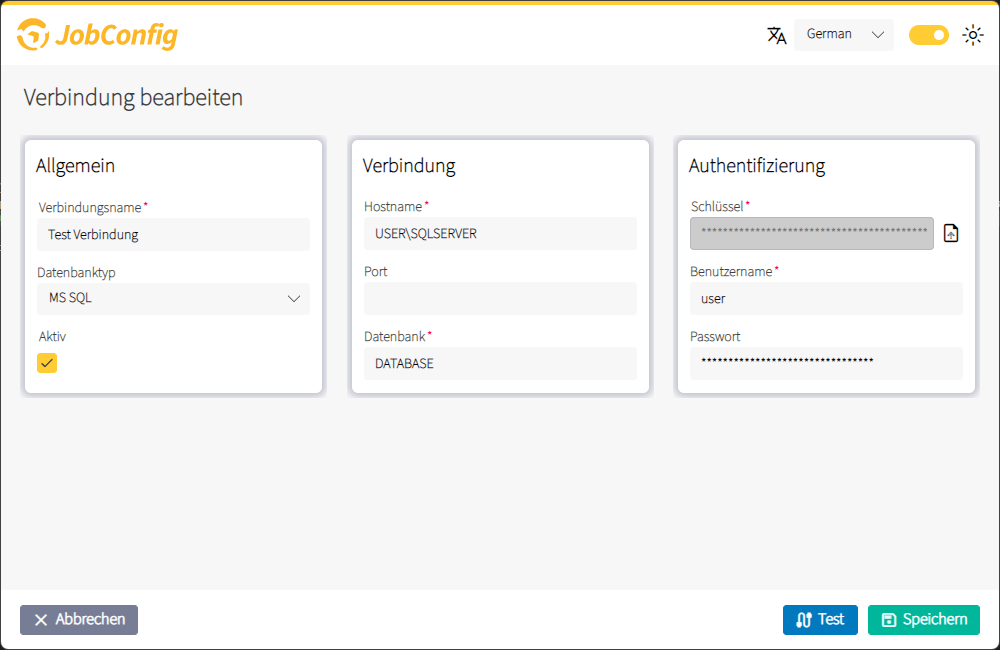
Task: Click the masked Schlüssel field
Action: (811, 233)
